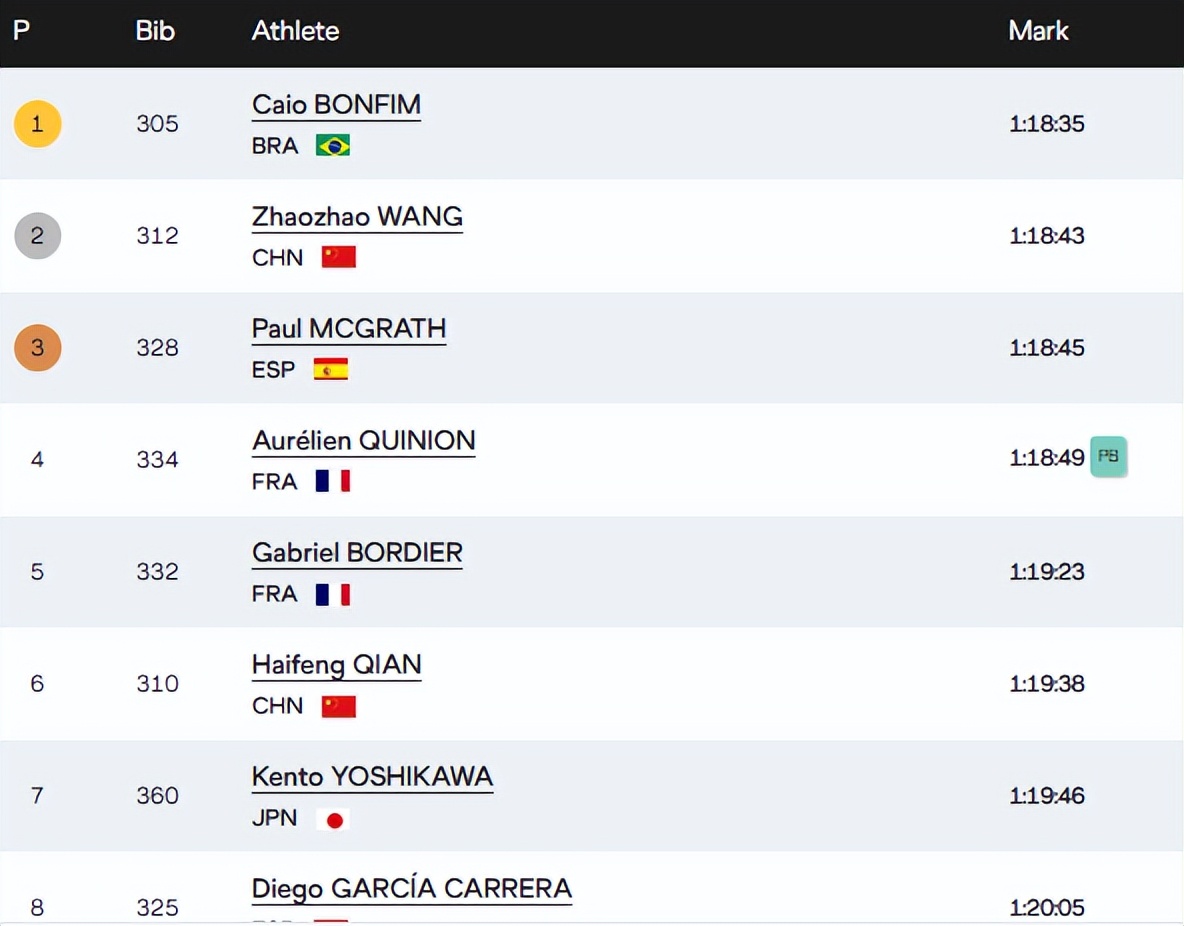Open Aurélien QUINION athlete page
Viewport: 1184px width, 926px height.
[x=363, y=441]
